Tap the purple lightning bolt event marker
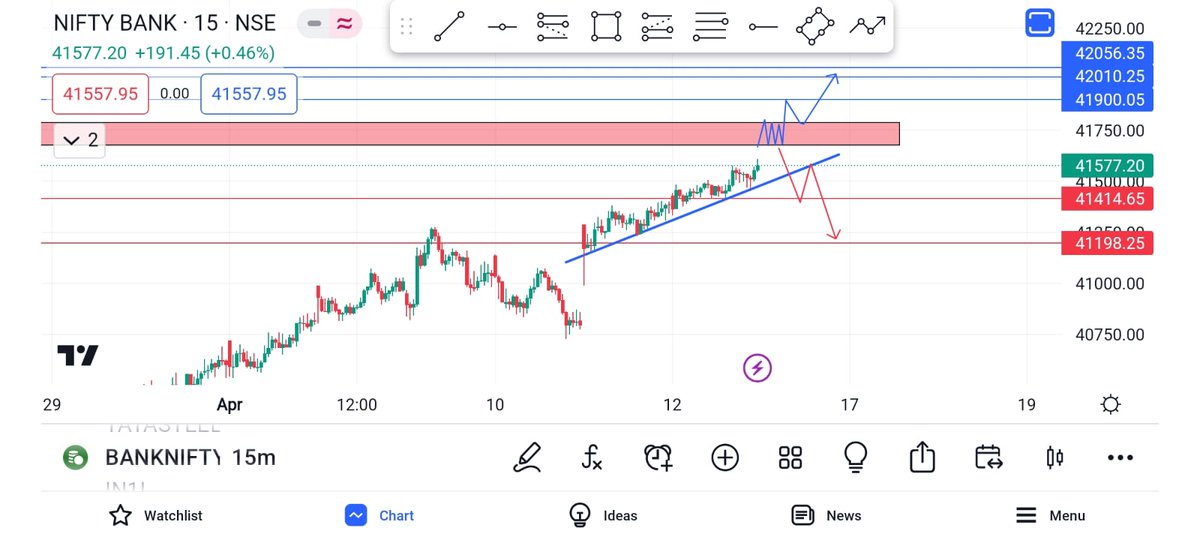 [757, 368]
